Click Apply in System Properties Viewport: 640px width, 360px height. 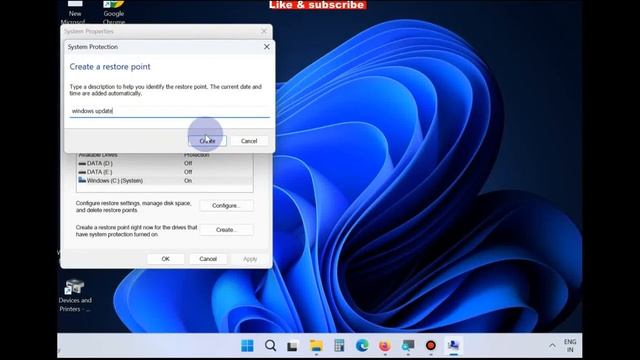pyautogui.click(x=250, y=259)
